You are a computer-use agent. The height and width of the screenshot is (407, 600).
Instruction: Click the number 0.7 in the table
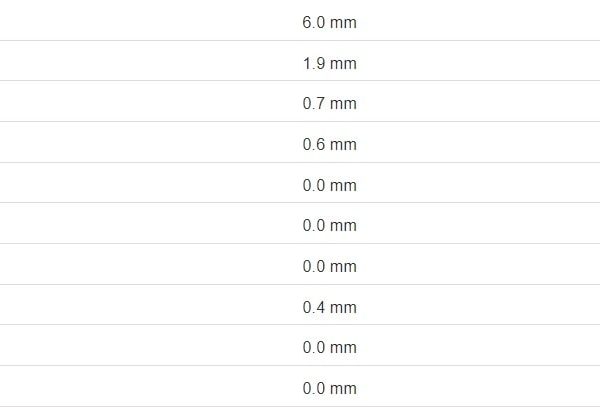313,104
